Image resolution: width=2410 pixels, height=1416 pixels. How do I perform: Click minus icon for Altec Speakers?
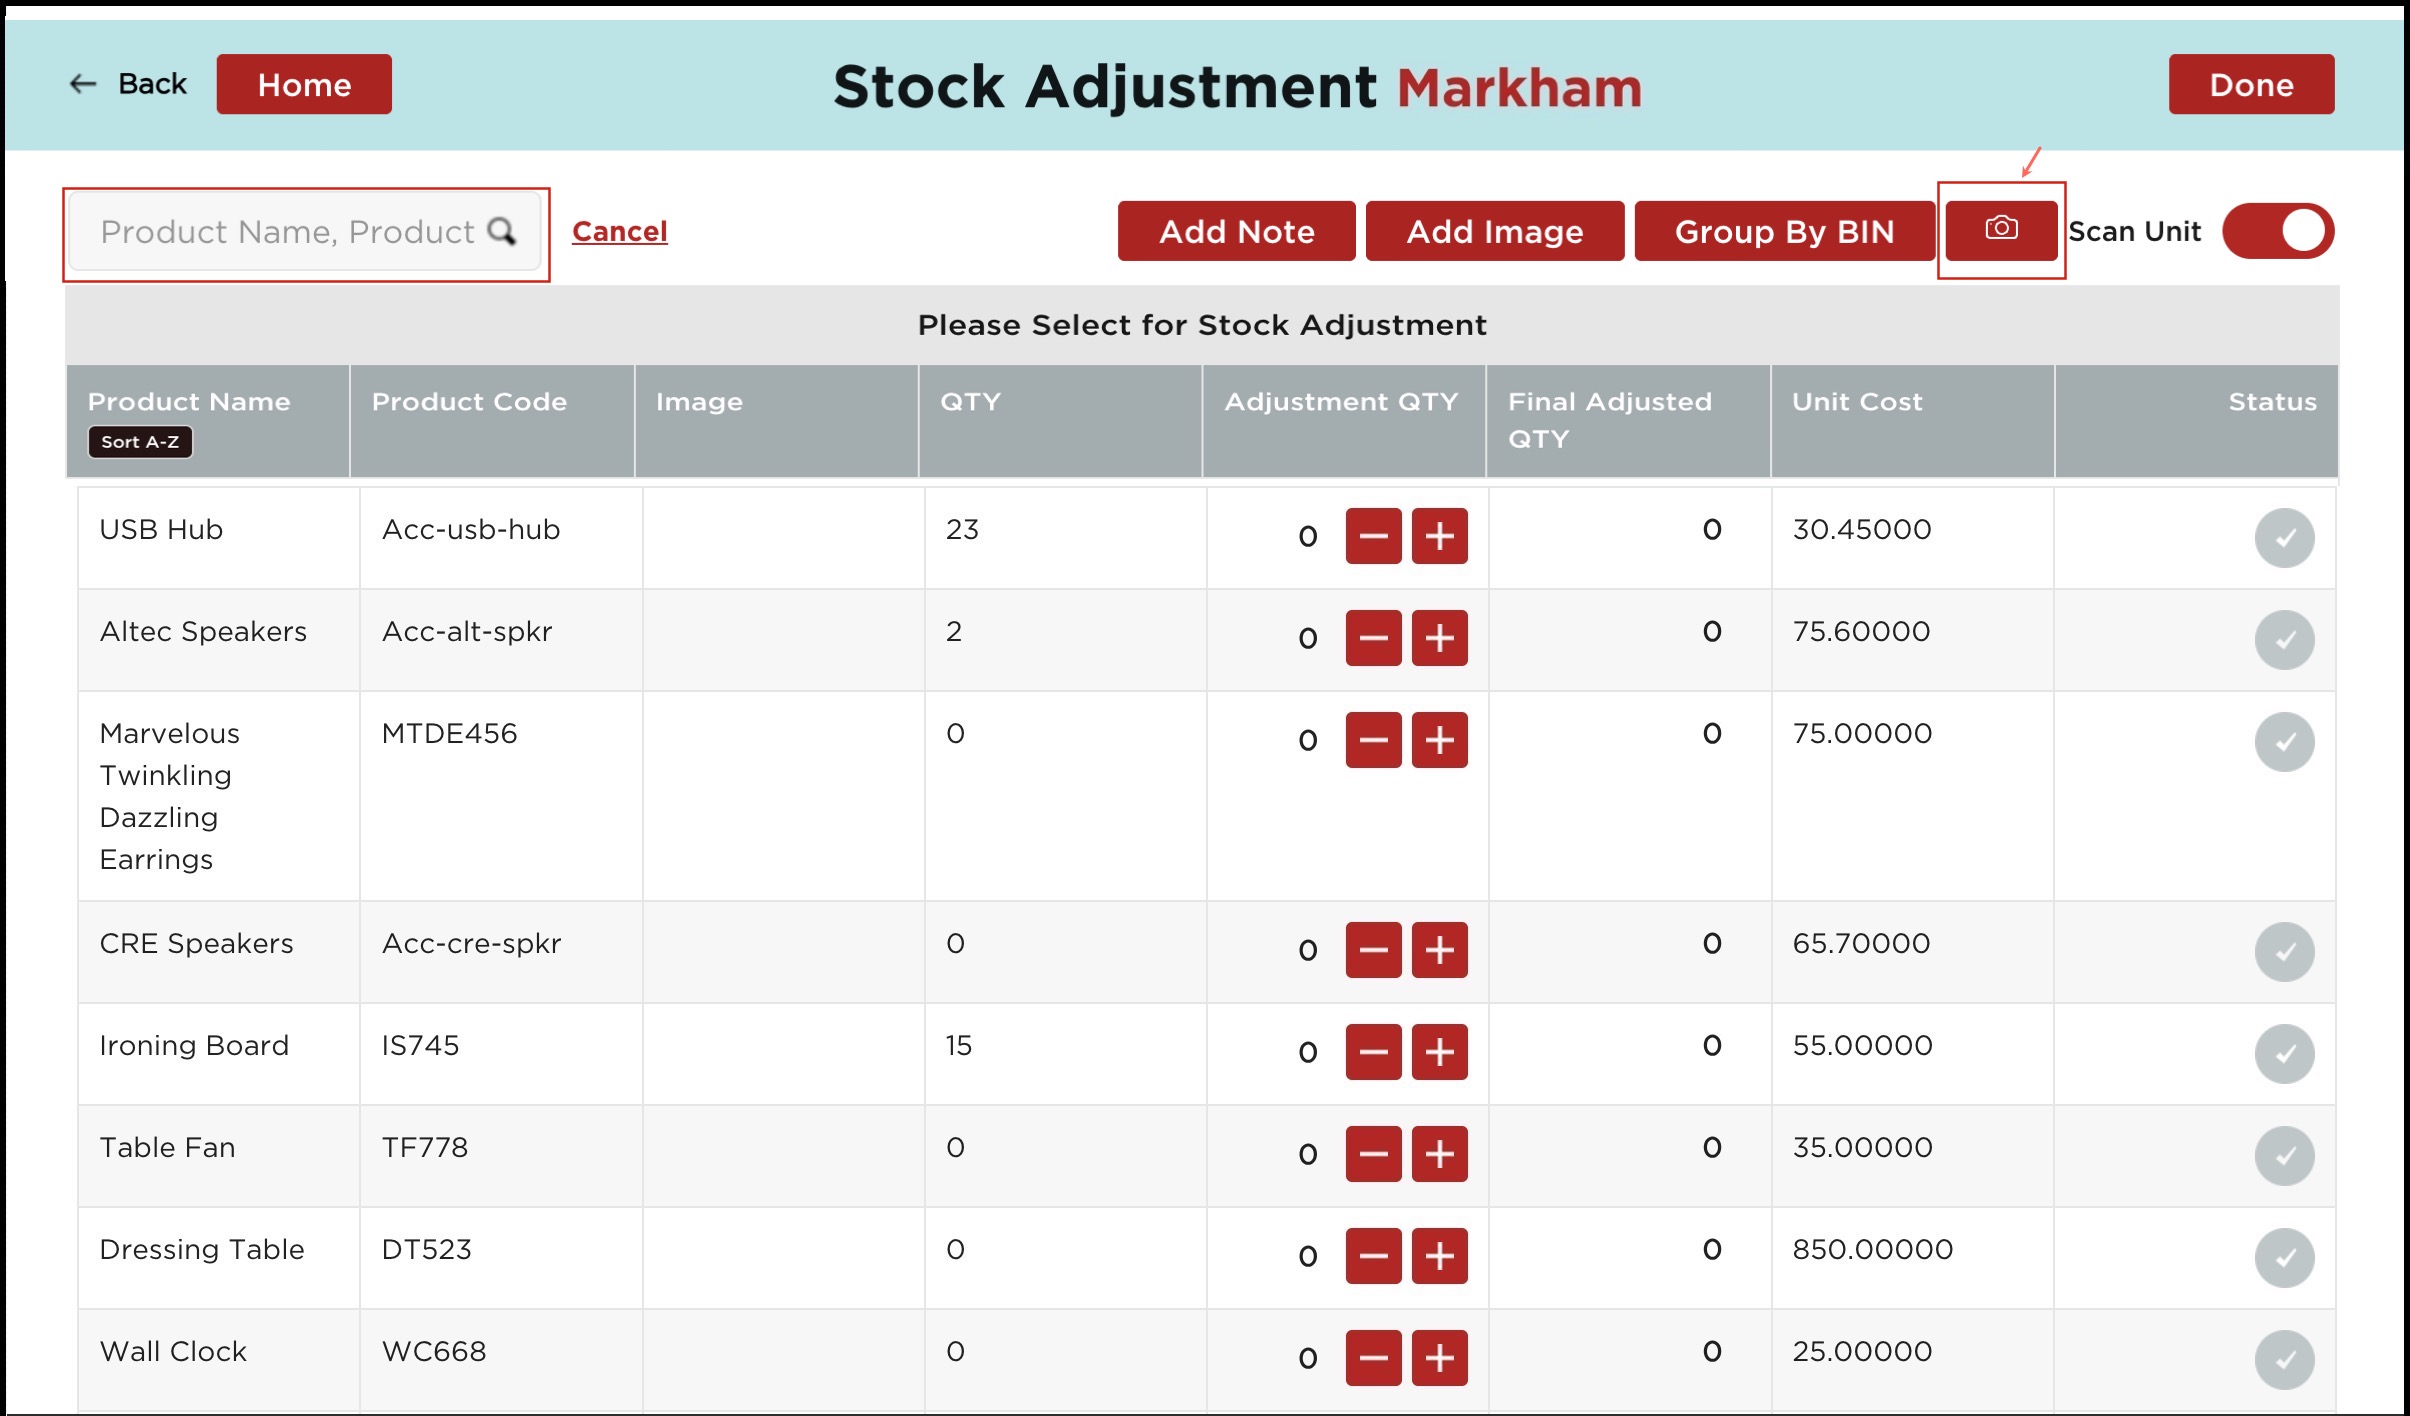pos(1373,639)
